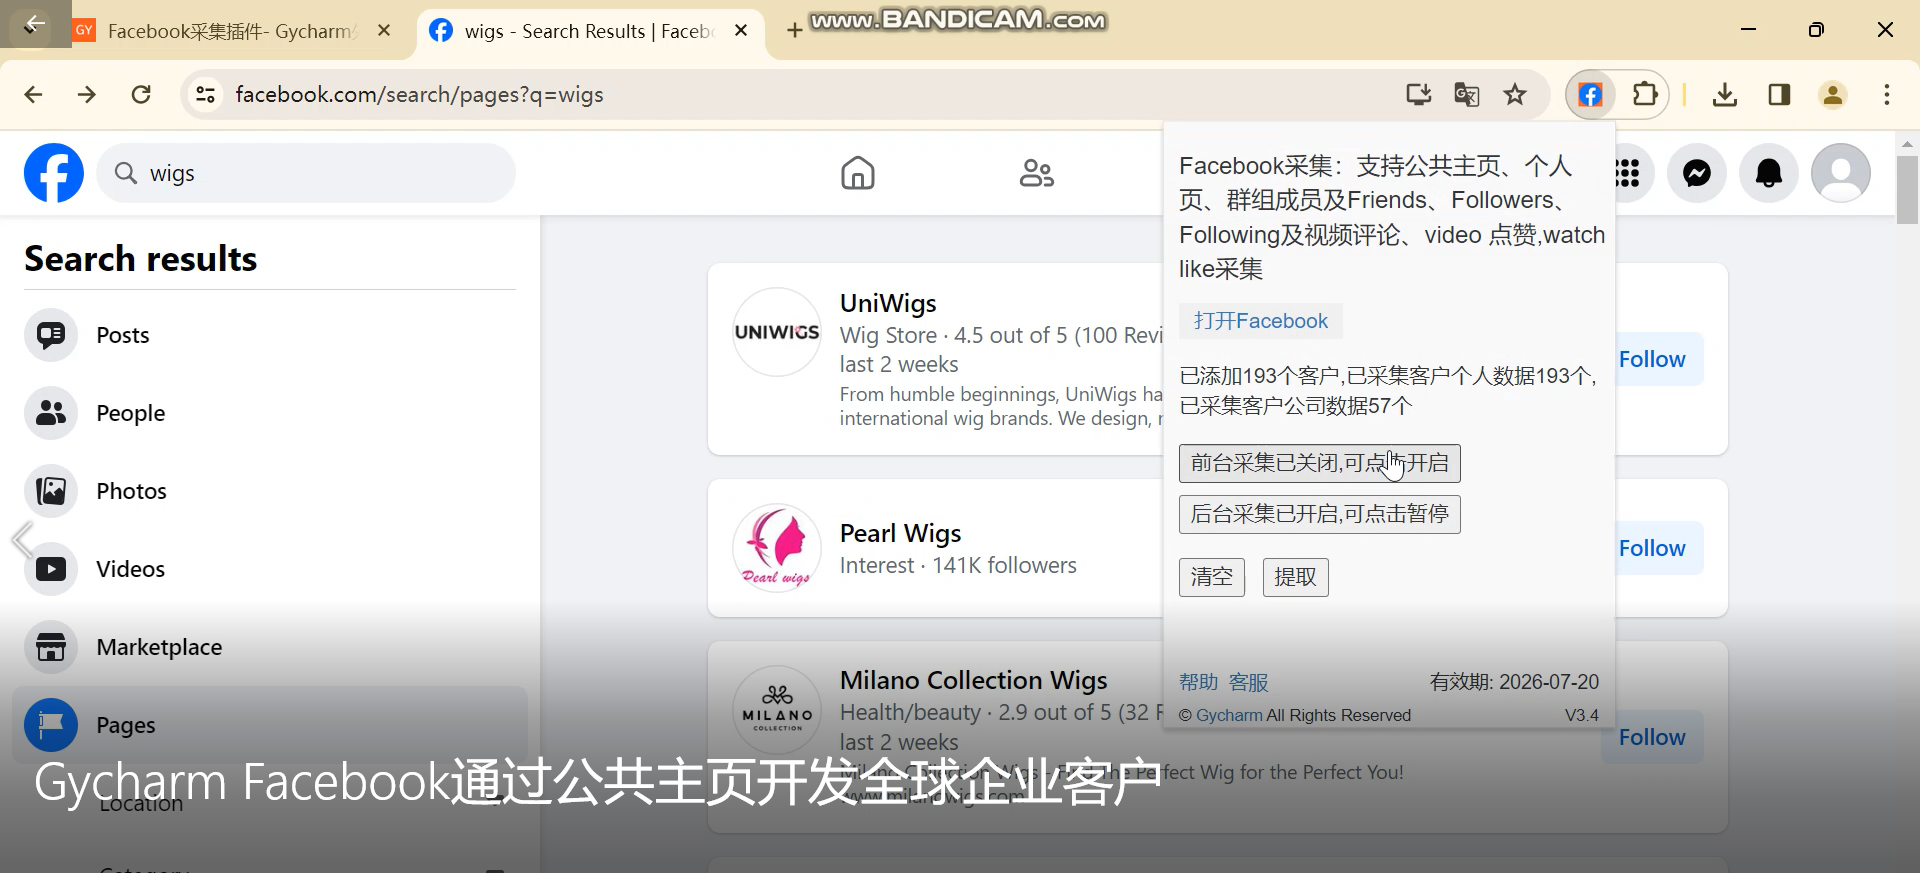This screenshot has height=873, width=1920.
Task: Click the 提取 button
Action: [1295, 577]
